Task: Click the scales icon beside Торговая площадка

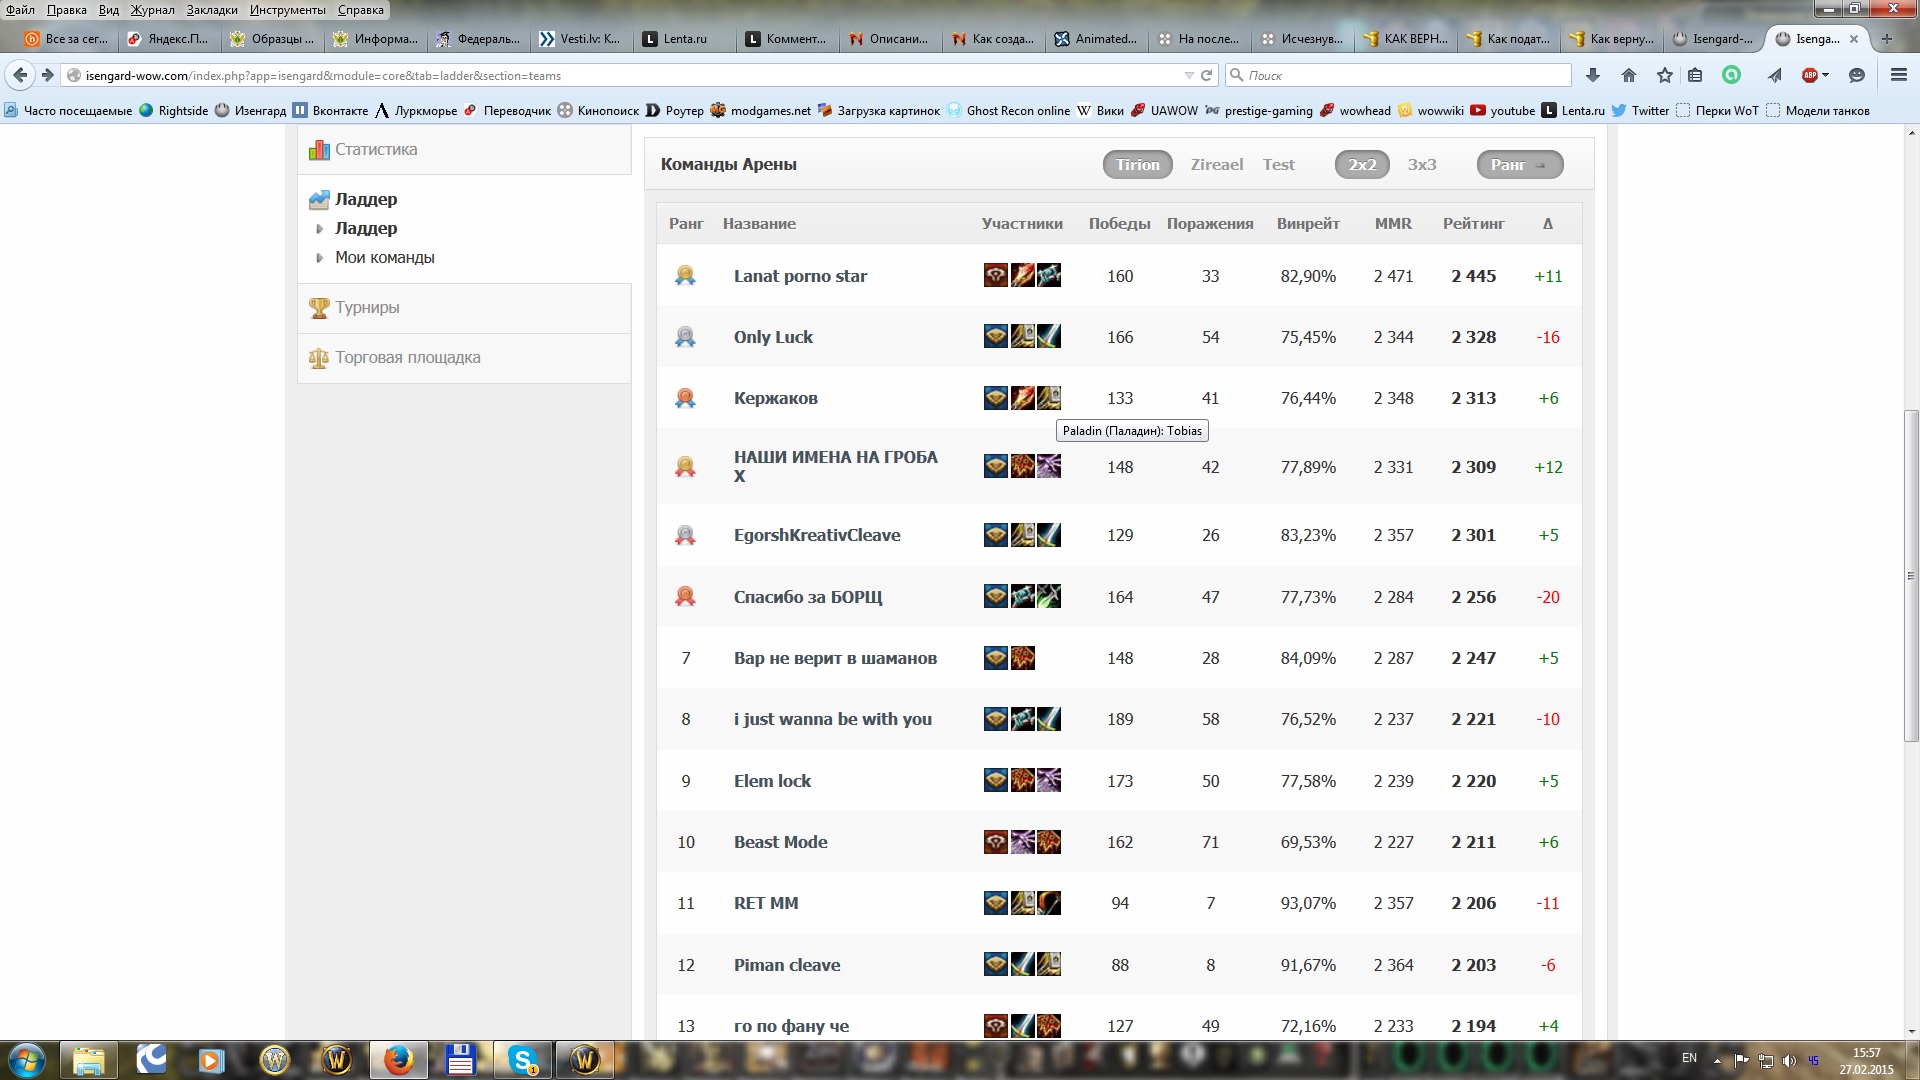Action: tap(319, 358)
